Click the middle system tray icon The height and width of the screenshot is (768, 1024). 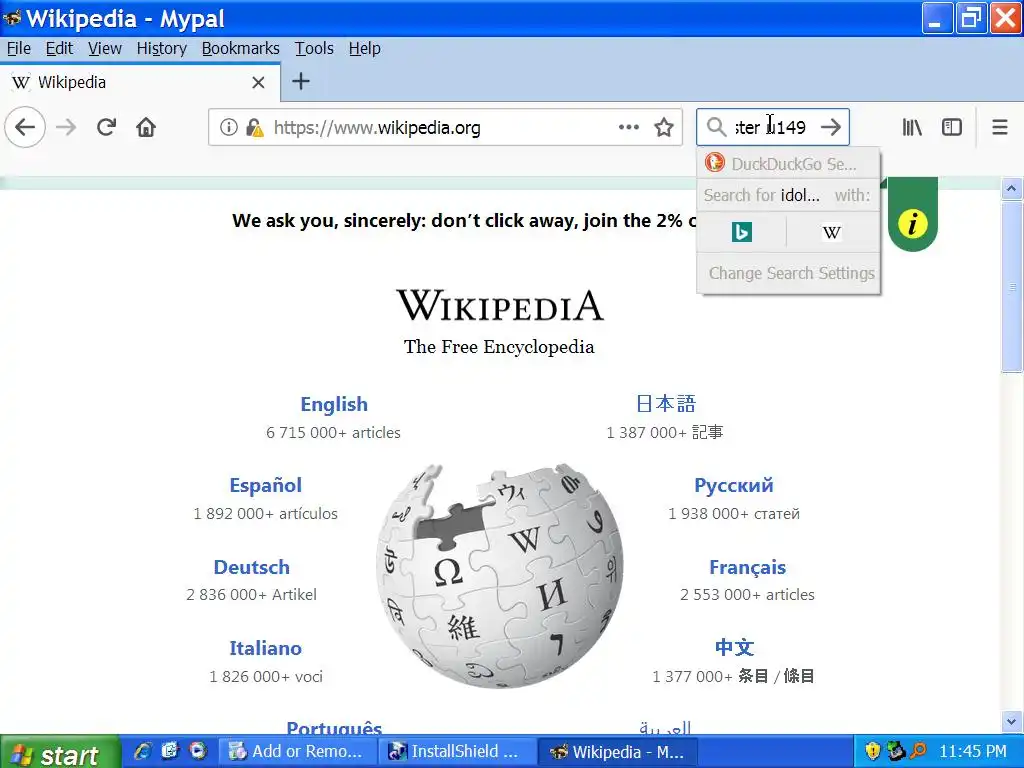point(895,751)
